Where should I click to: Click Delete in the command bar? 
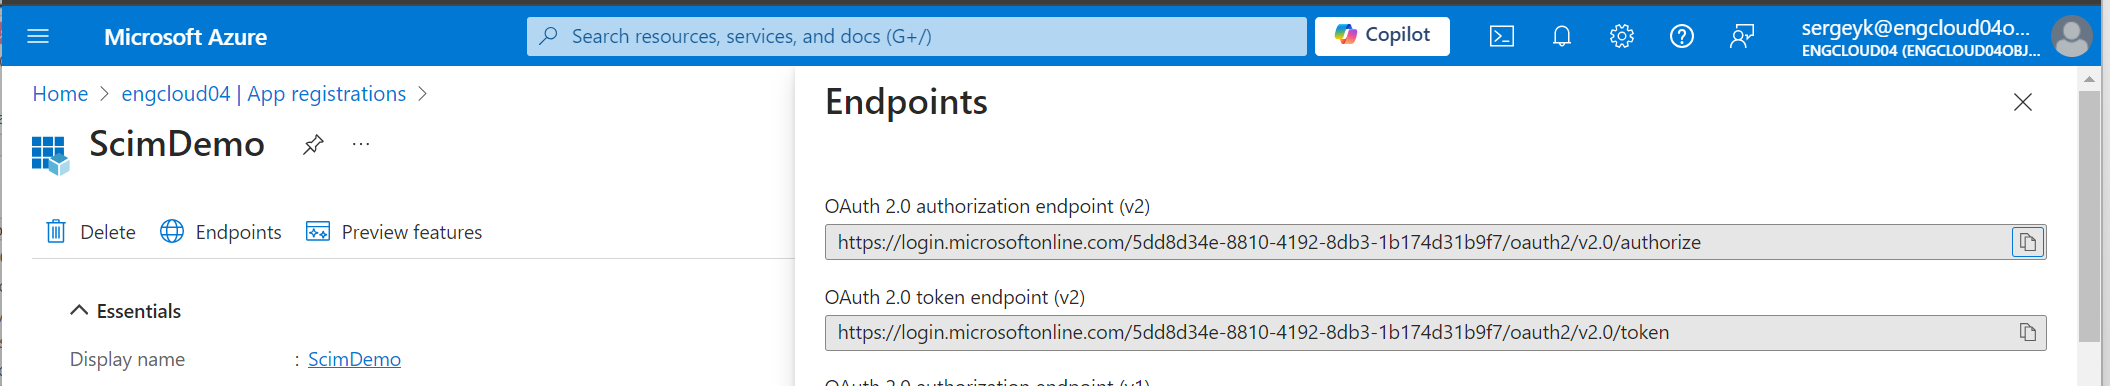(91, 232)
